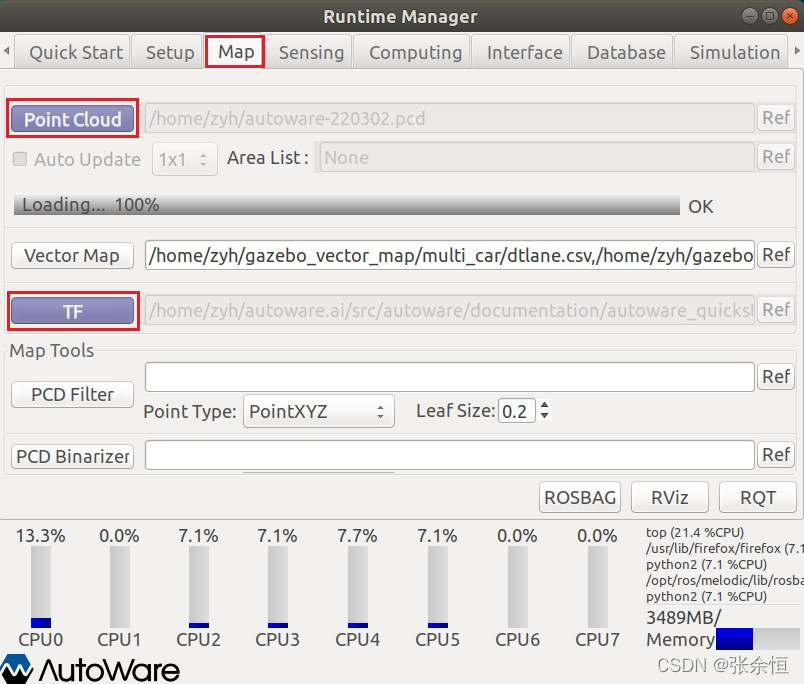
Task: Click the 'top (21.4 %CPU)' process text
Action: point(695,532)
